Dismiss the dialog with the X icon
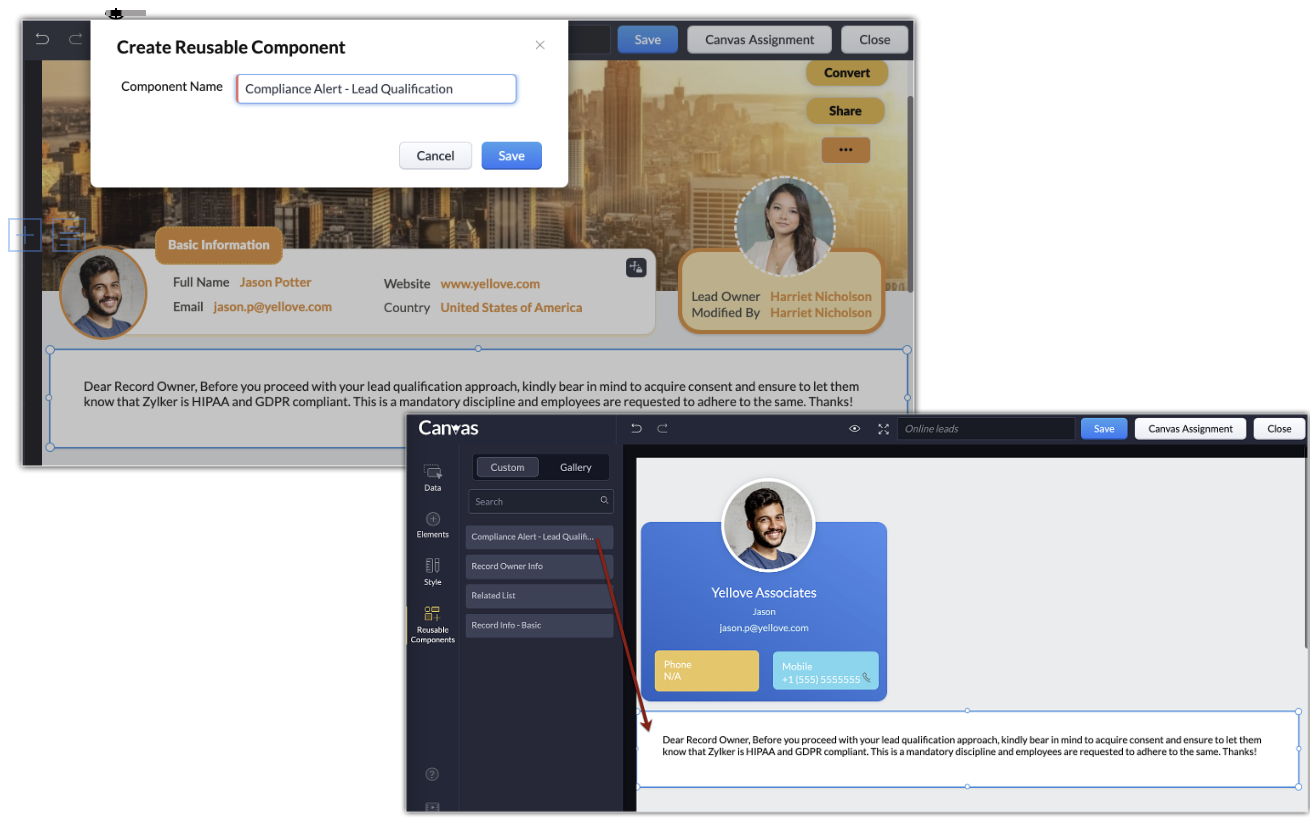 [x=540, y=45]
